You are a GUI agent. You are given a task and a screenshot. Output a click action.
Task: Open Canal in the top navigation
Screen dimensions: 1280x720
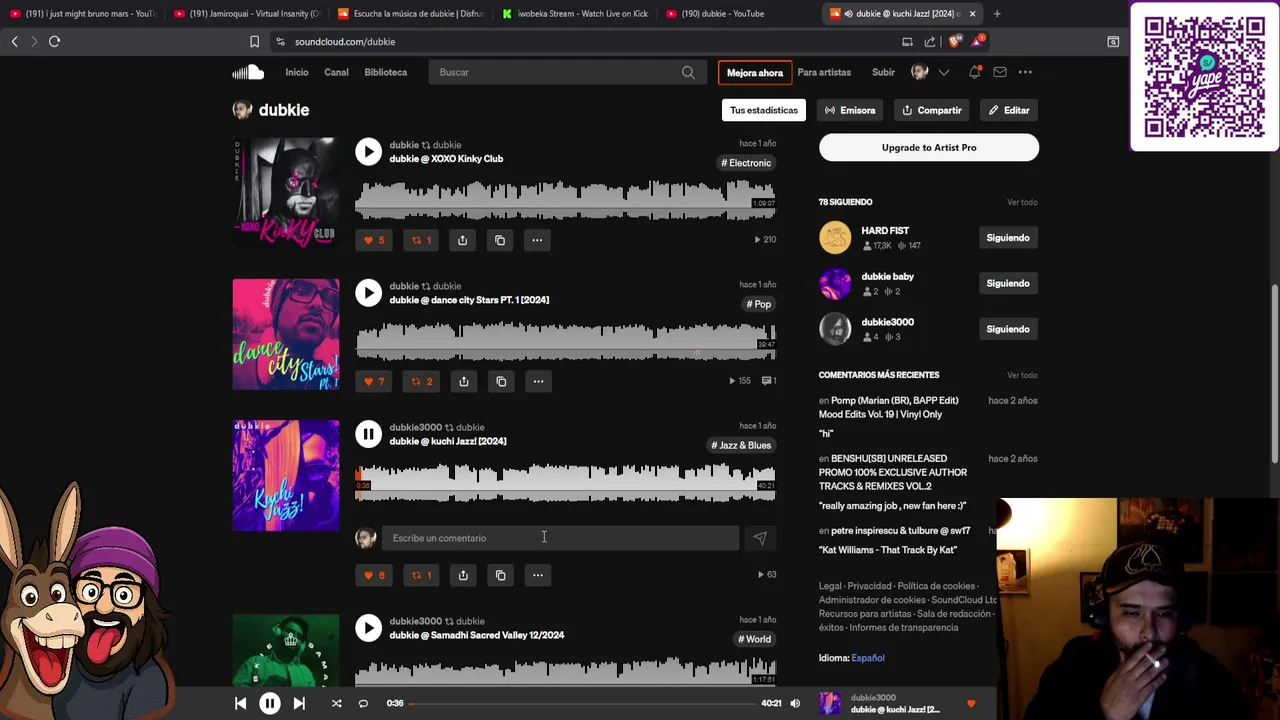tap(336, 72)
